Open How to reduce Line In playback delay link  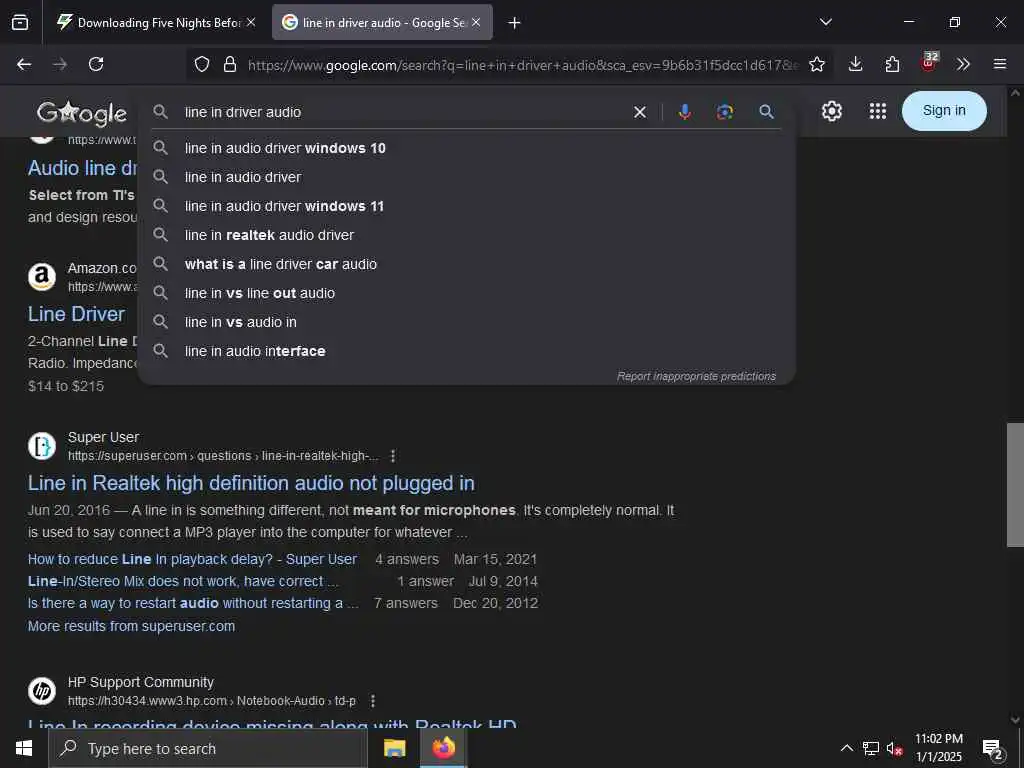tap(192, 560)
